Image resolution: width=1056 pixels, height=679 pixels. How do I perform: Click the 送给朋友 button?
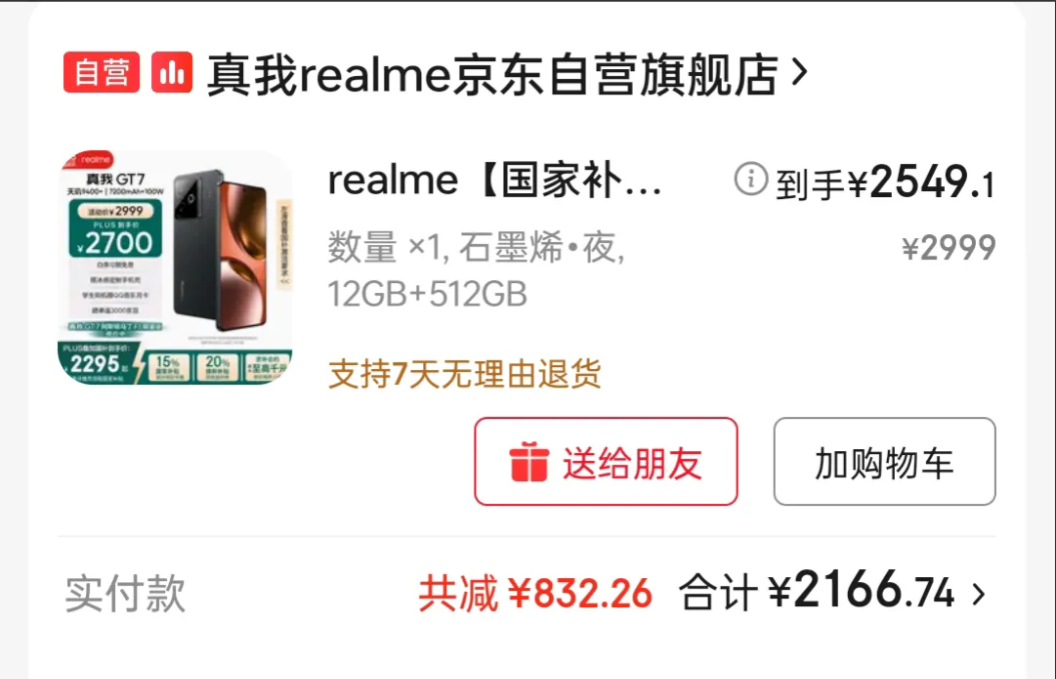pyautogui.click(x=606, y=461)
